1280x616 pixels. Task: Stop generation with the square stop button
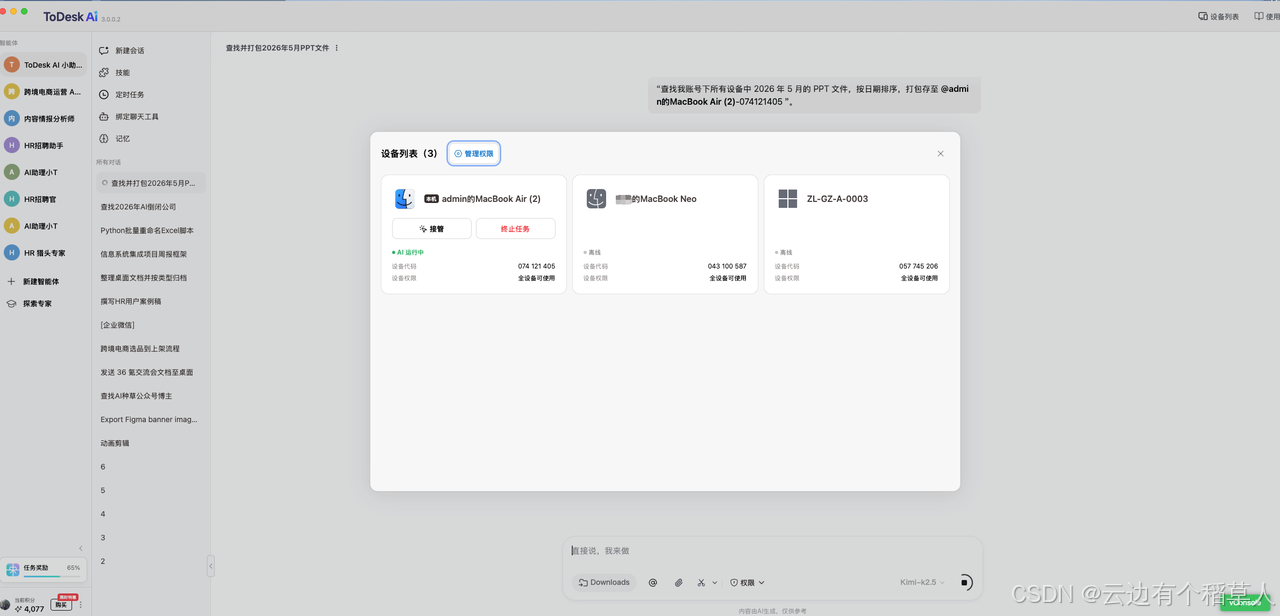965,582
